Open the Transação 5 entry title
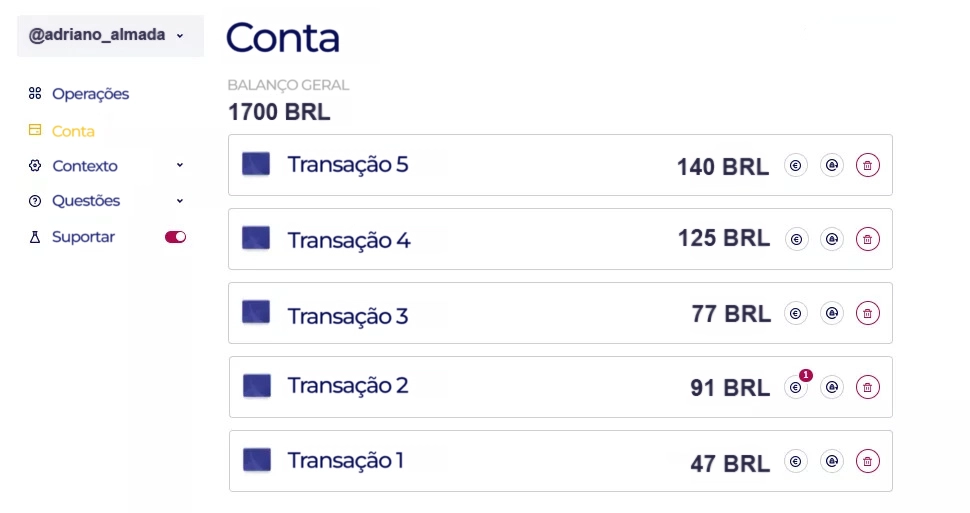This screenshot has width=970, height=513. tap(348, 165)
